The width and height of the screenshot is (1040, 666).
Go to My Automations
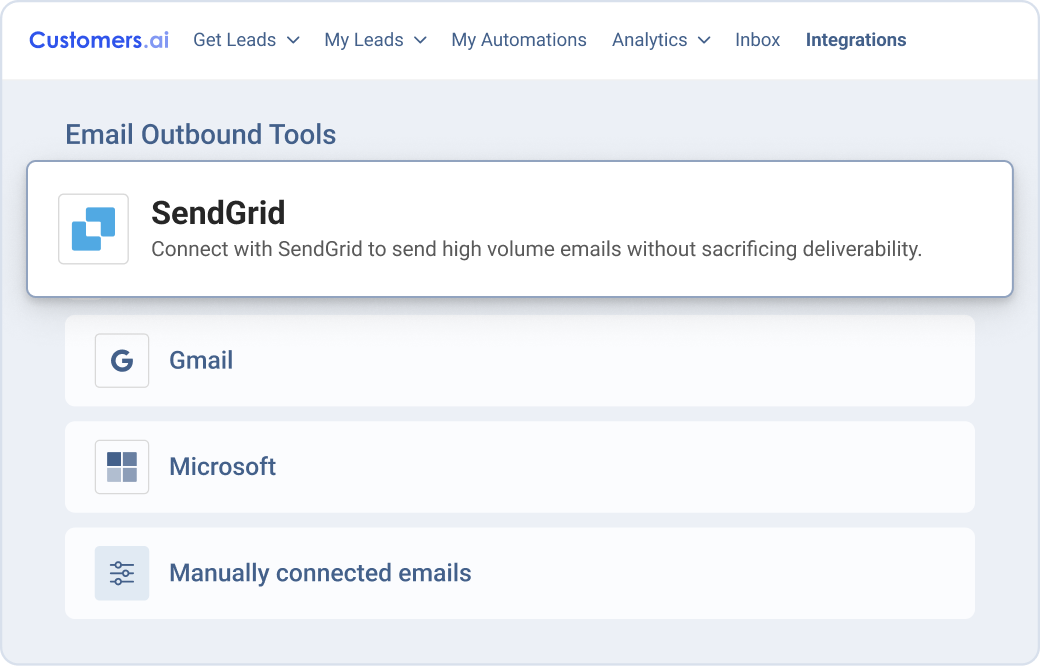(519, 40)
